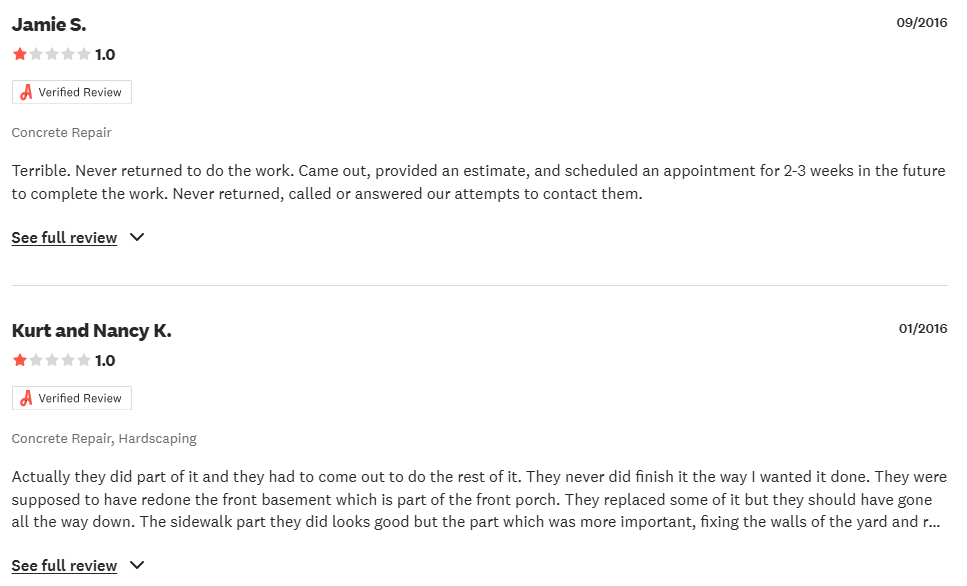Click the last gray star in Jamie's rating
Image resolution: width=967 pixels, height=586 pixels.
(84, 55)
